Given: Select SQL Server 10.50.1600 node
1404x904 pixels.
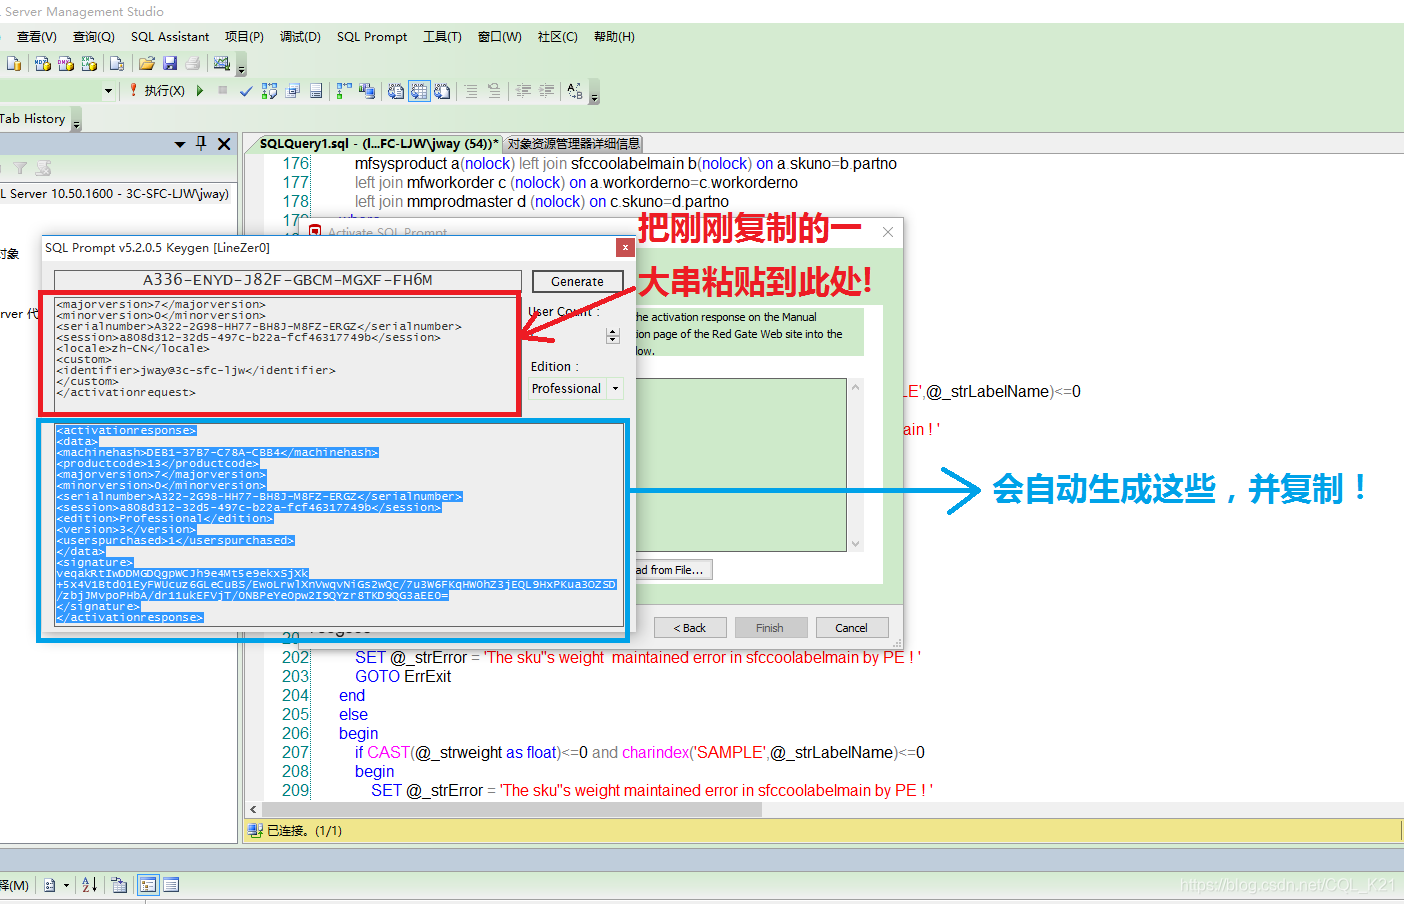Looking at the screenshot, I should (x=116, y=194).
